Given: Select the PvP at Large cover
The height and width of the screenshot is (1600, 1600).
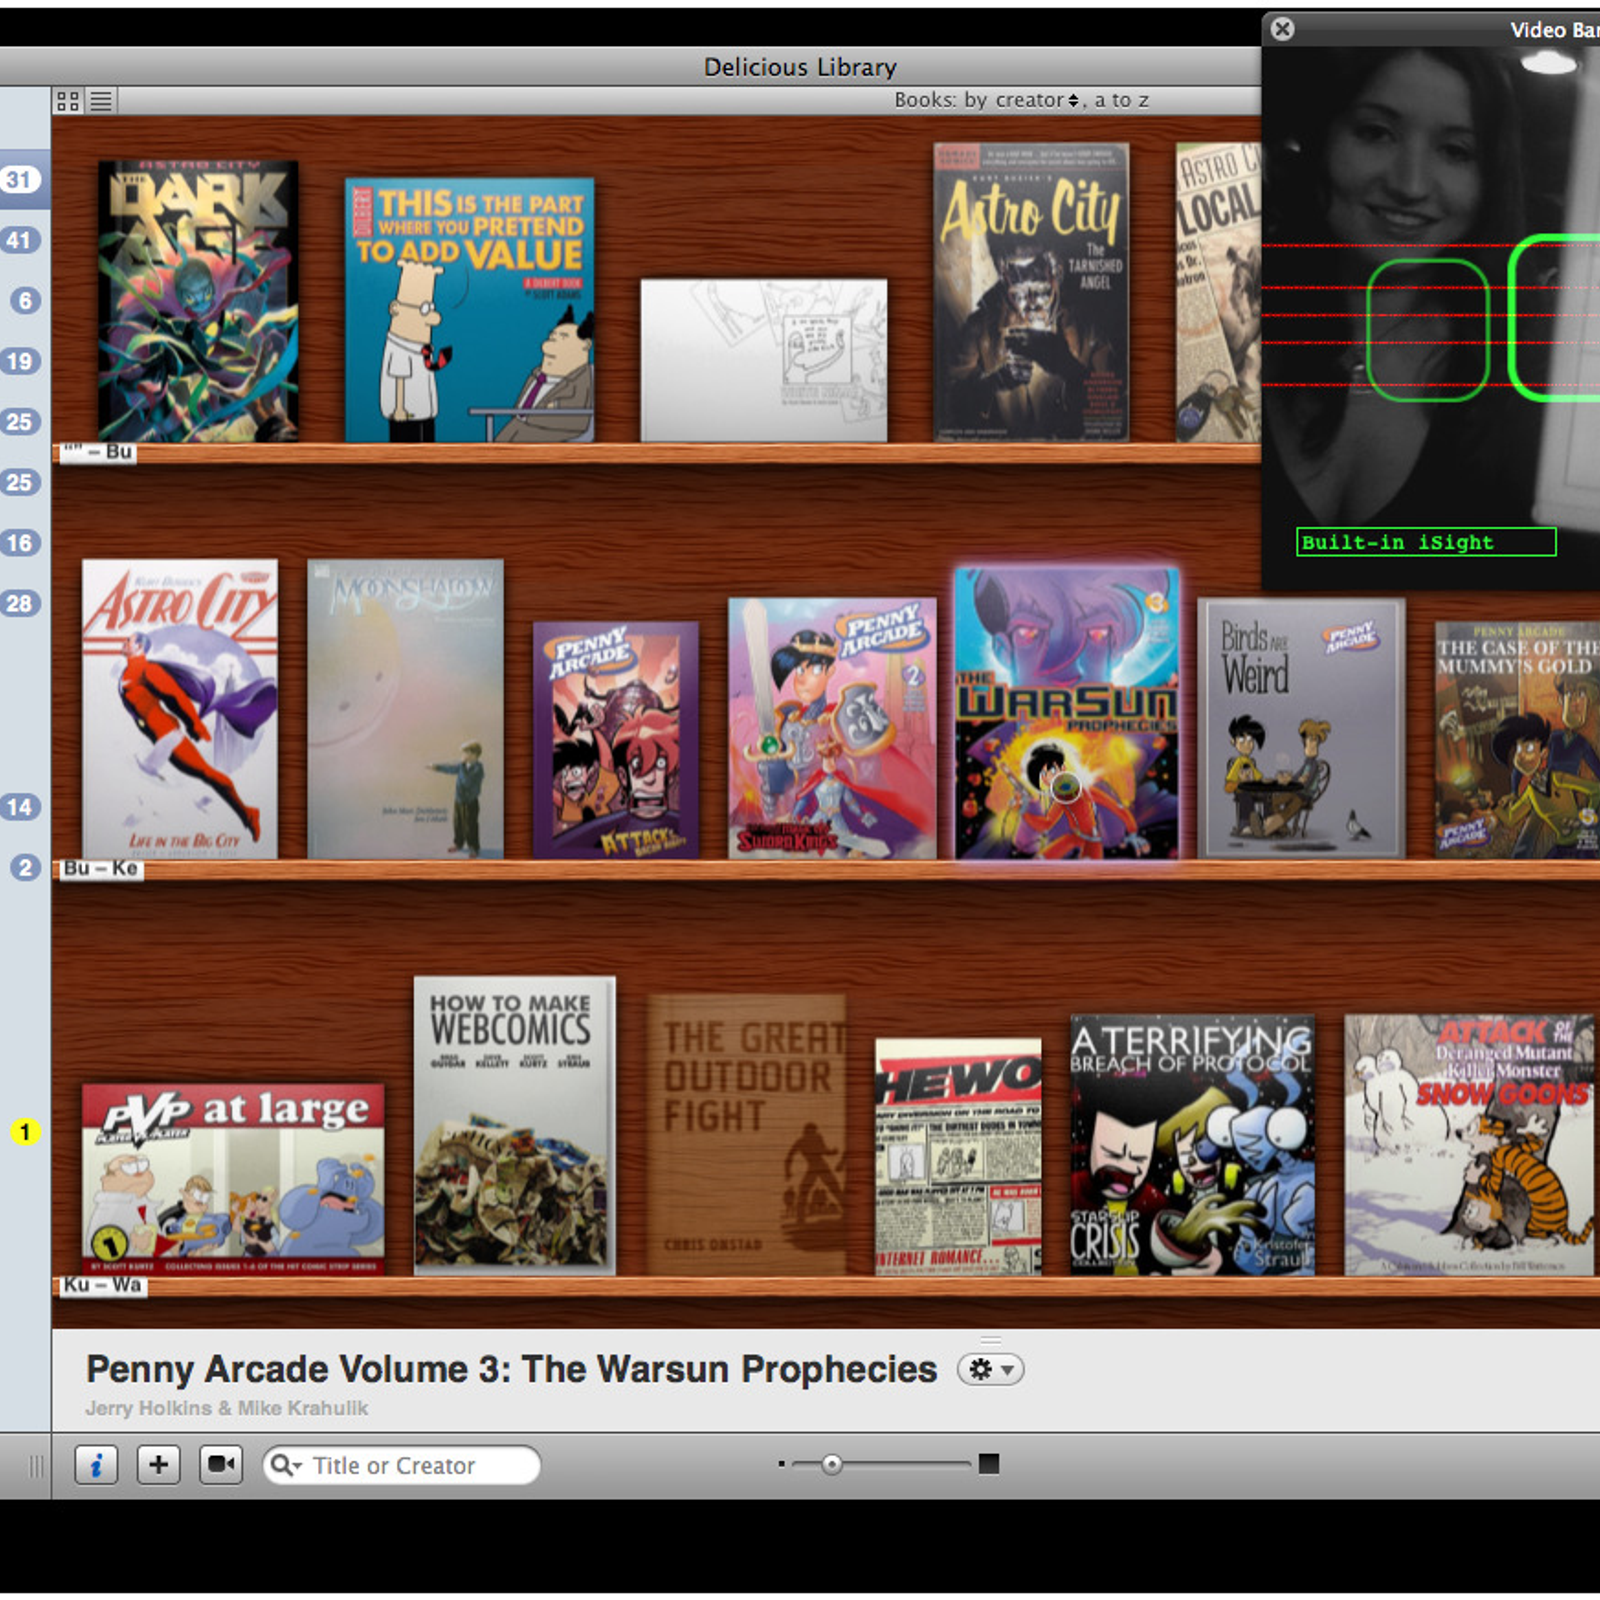Looking at the screenshot, I should pyautogui.click(x=233, y=1179).
